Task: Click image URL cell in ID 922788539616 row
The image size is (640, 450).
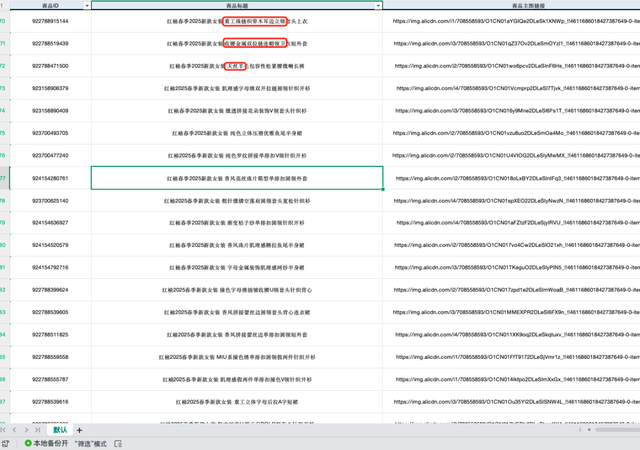Action: (511, 402)
